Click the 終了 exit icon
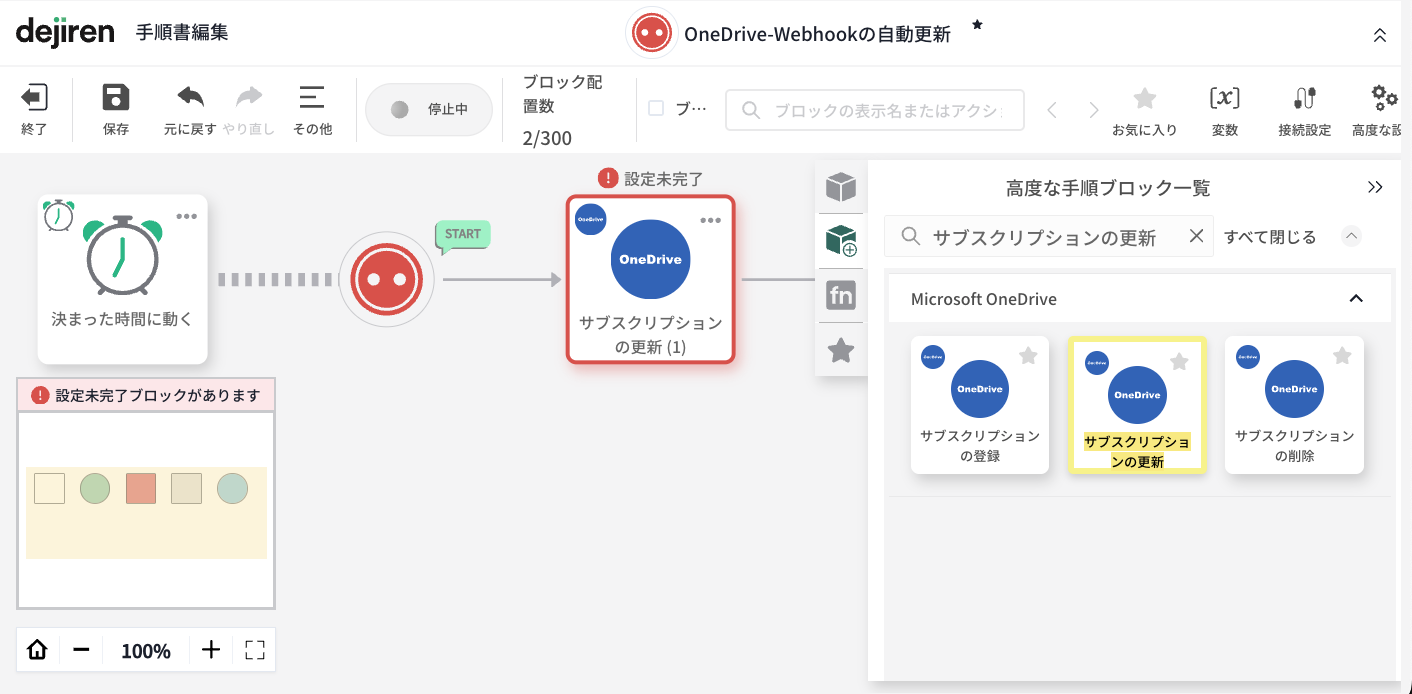The image size is (1412, 694). coord(34,98)
